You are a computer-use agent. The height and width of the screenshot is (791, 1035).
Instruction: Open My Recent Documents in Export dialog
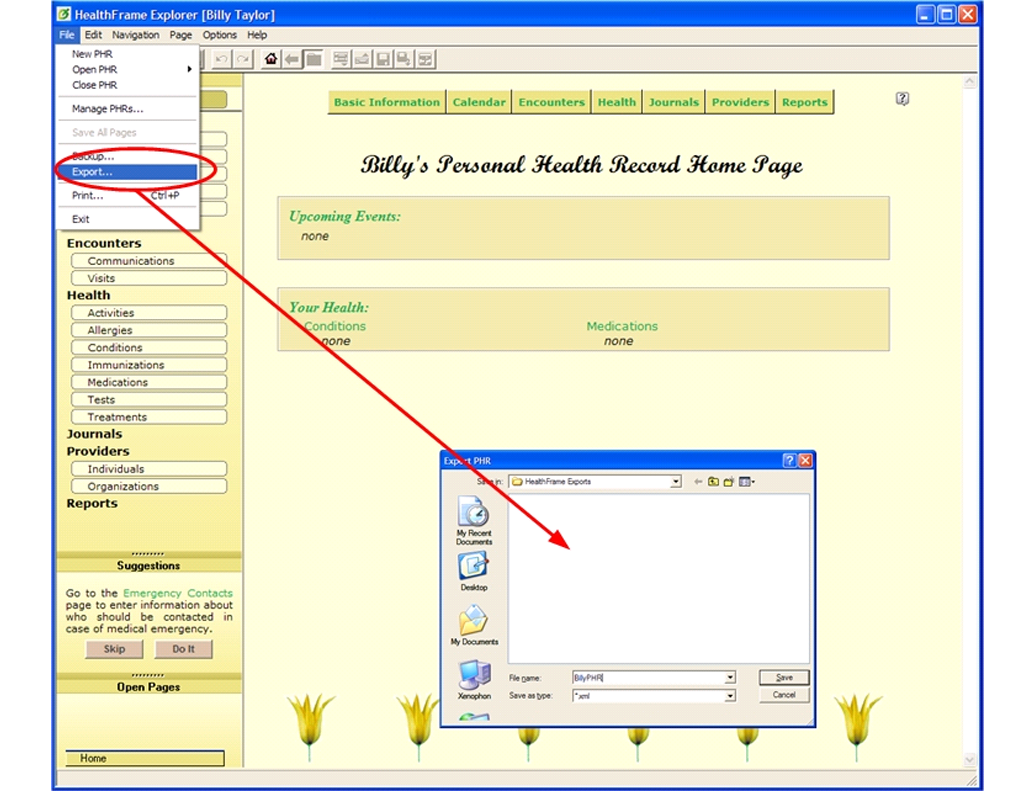(x=474, y=520)
